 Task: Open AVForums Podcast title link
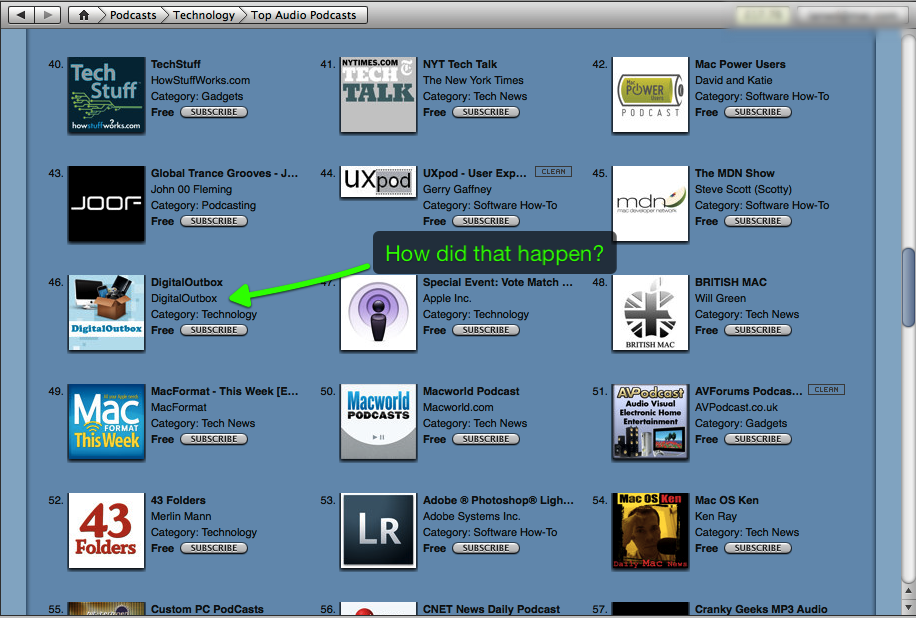[x=748, y=391]
